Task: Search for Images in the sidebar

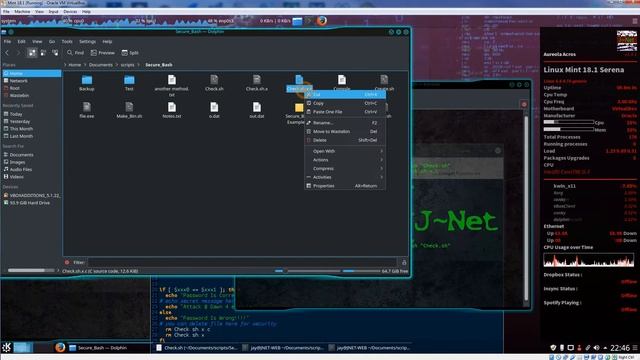Action: (31, 162)
